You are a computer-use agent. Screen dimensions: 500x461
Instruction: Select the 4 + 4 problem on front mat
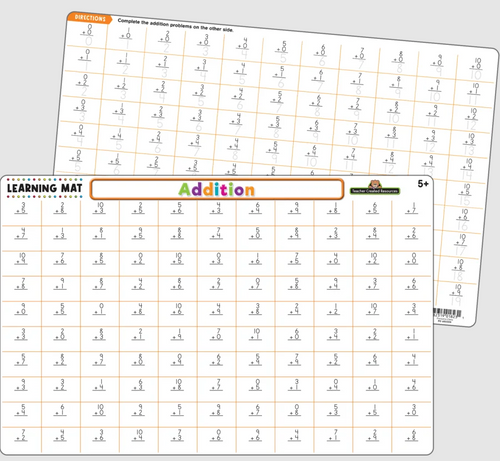[x=295, y=435]
